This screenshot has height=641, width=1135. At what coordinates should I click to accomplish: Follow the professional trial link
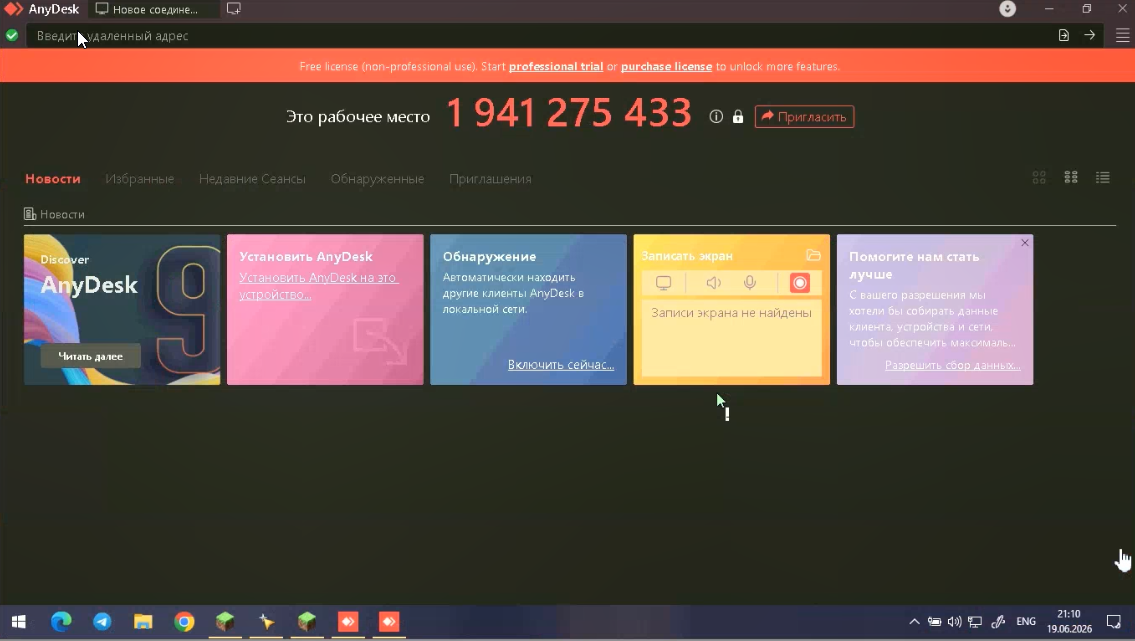tap(556, 67)
